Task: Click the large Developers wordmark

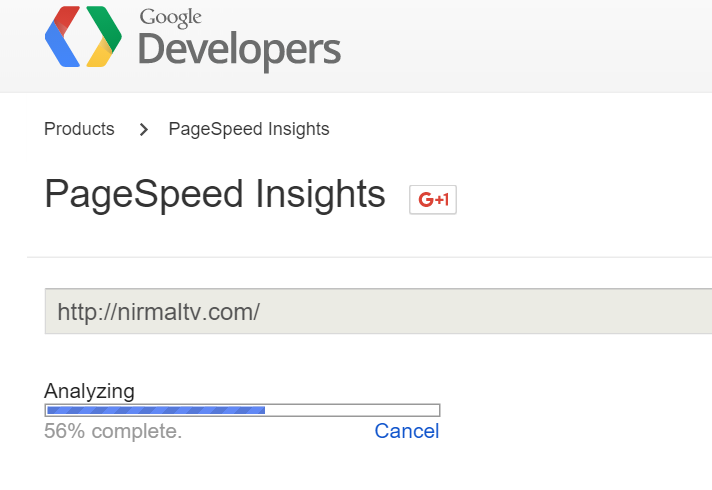Action: [x=239, y=51]
